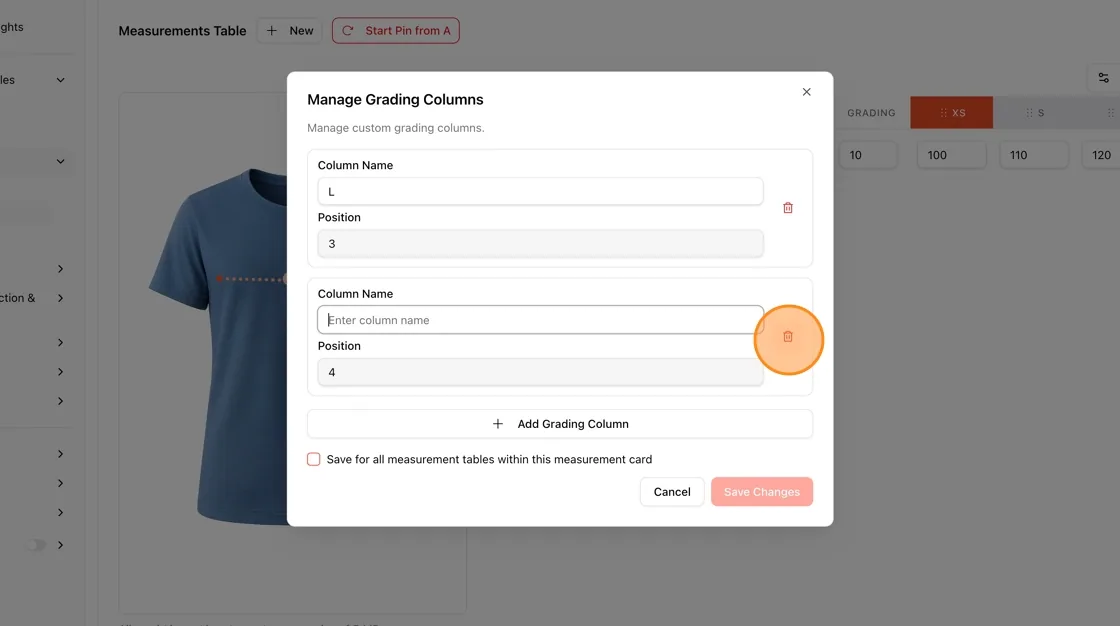Click the measurement cell showing 120
The height and width of the screenshot is (626, 1120).
click(1102, 155)
